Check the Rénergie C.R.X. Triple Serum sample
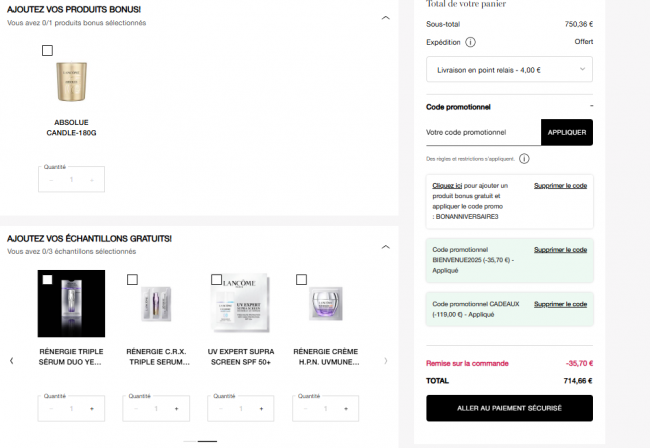Image resolution: width=650 pixels, height=448 pixels. [133, 280]
